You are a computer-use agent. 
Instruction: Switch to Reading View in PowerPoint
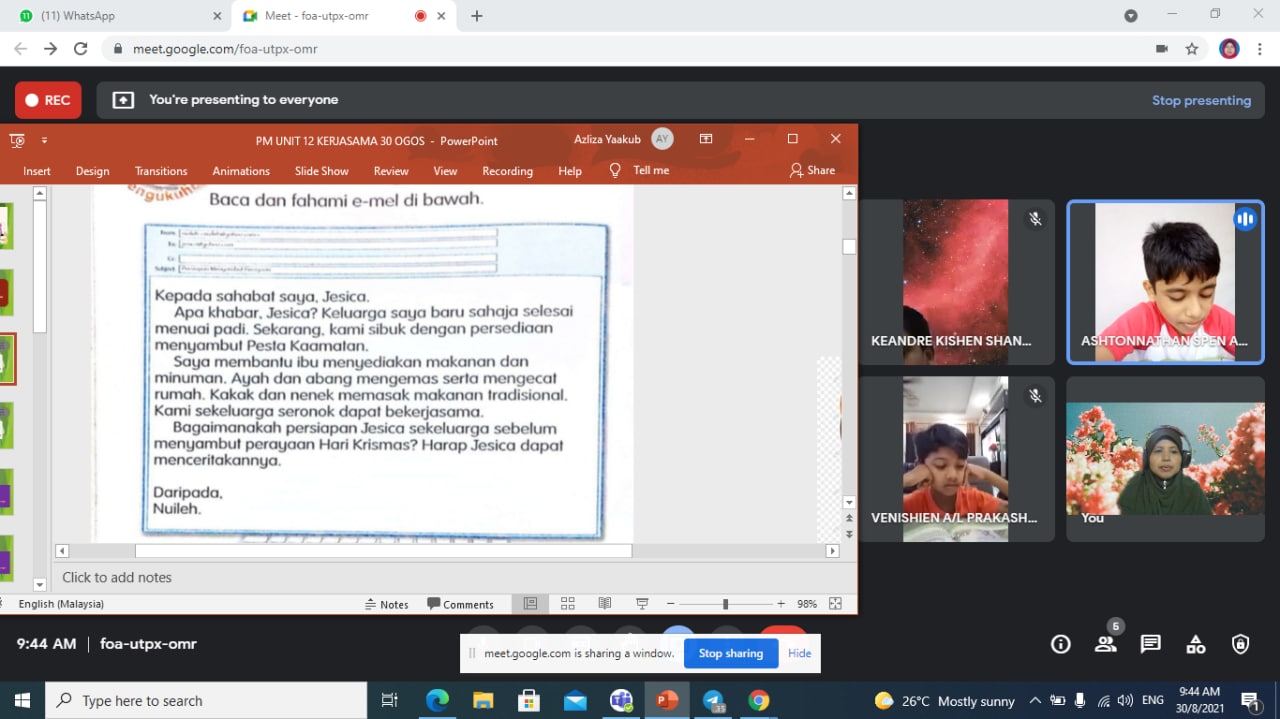604,604
